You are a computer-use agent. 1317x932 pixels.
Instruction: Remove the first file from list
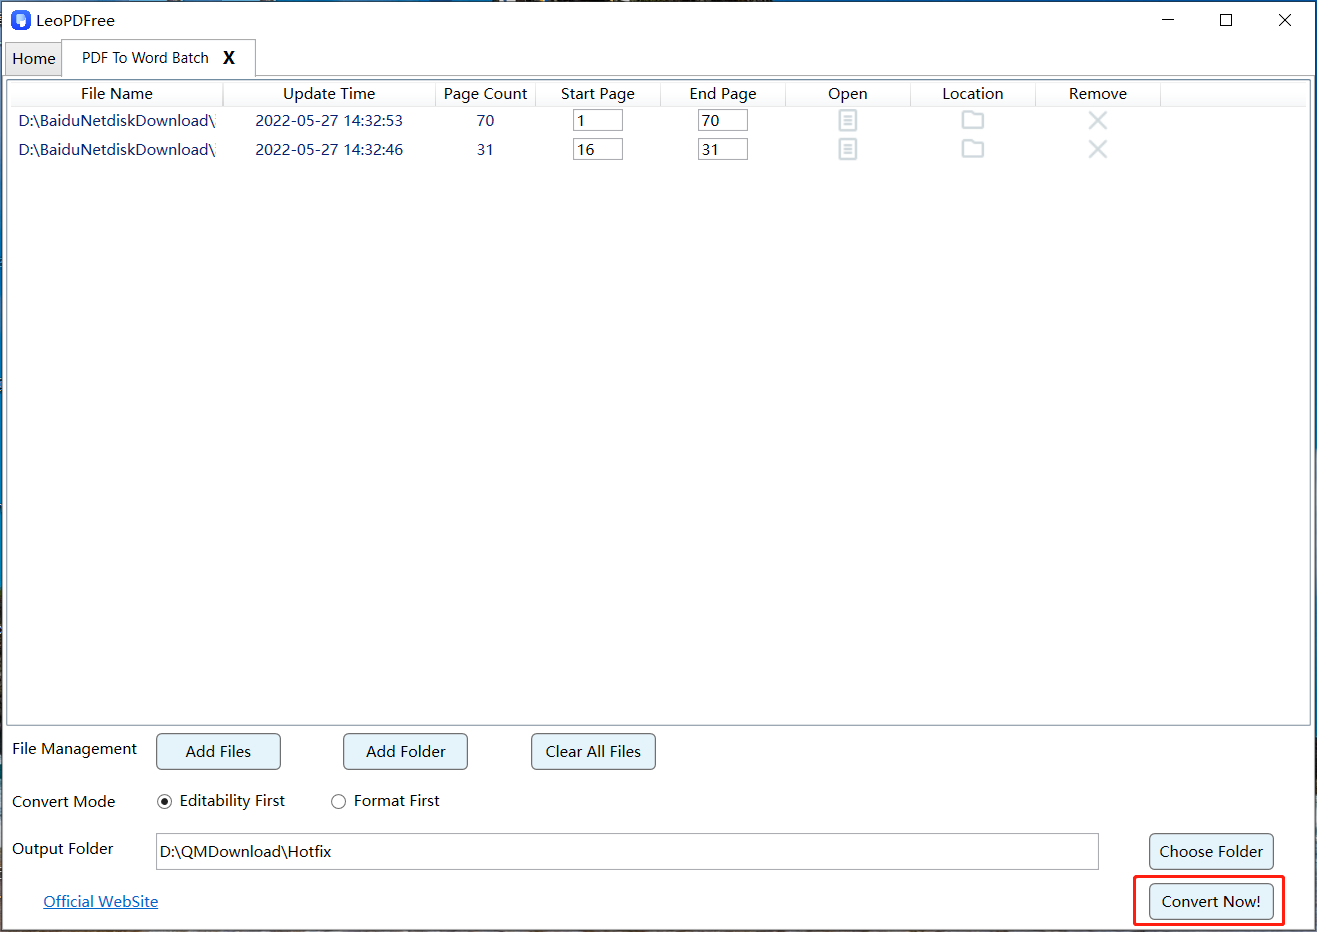point(1097,121)
